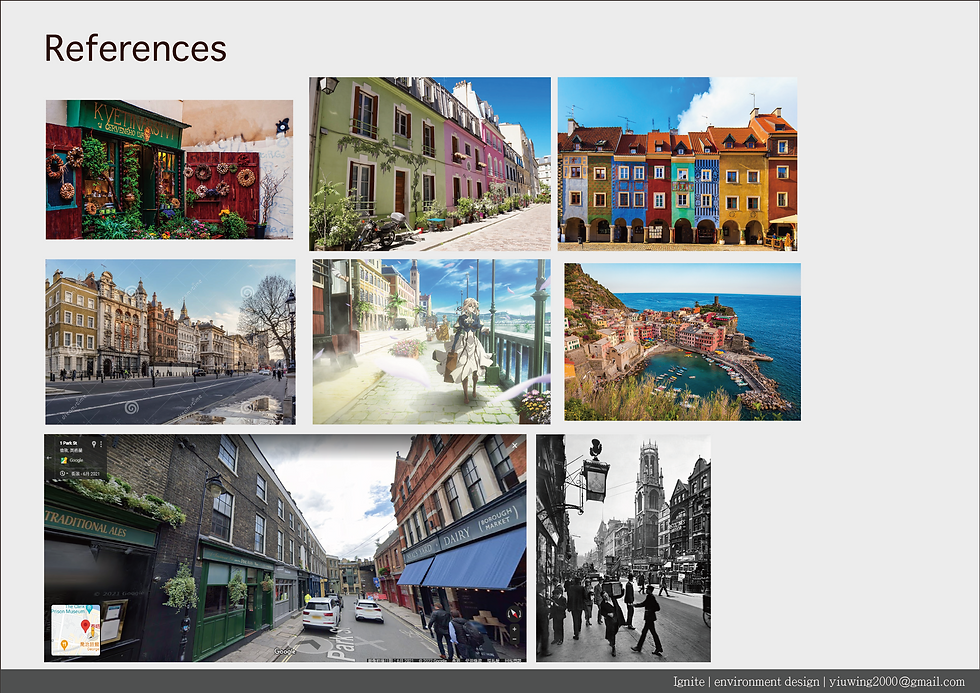Screen dimensions: 980x693
Task: Select the flower shop storefront reference image
Action: click(169, 169)
